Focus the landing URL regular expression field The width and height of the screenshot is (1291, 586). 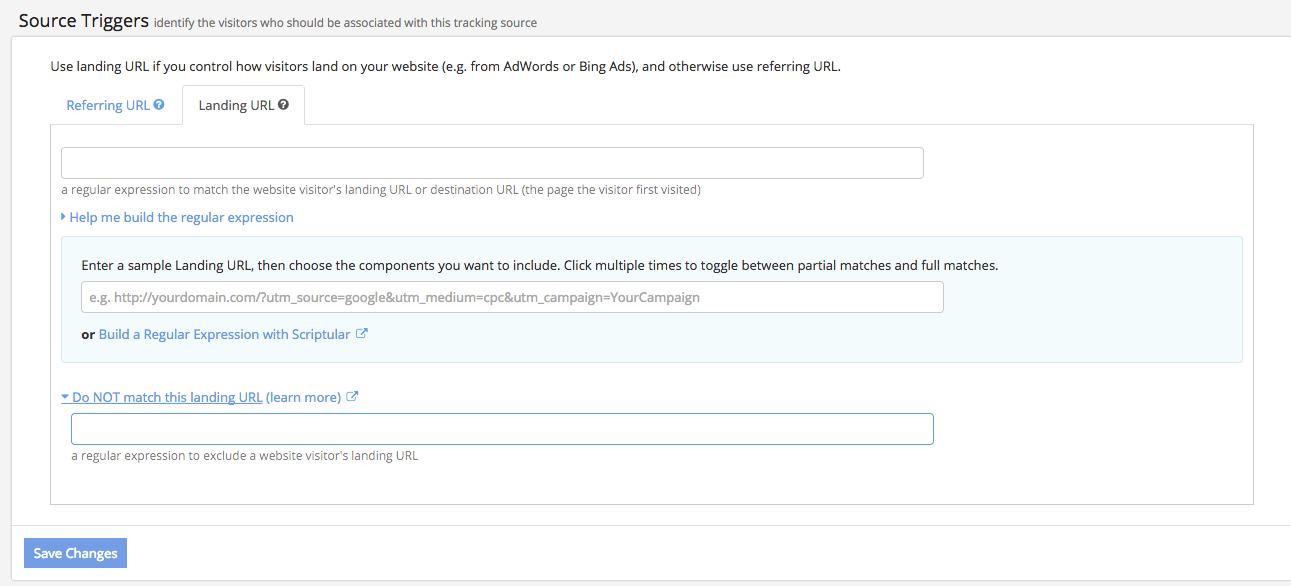492,163
